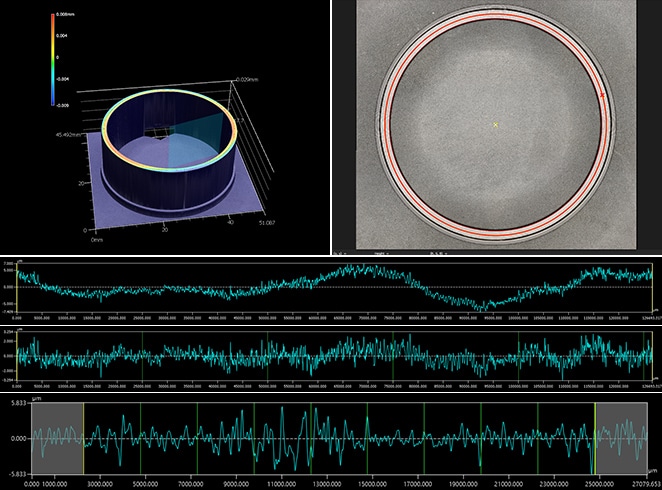662x490 pixels.
Task: Select the left yellow cursor line in bottom graph
Action: (83, 439)
